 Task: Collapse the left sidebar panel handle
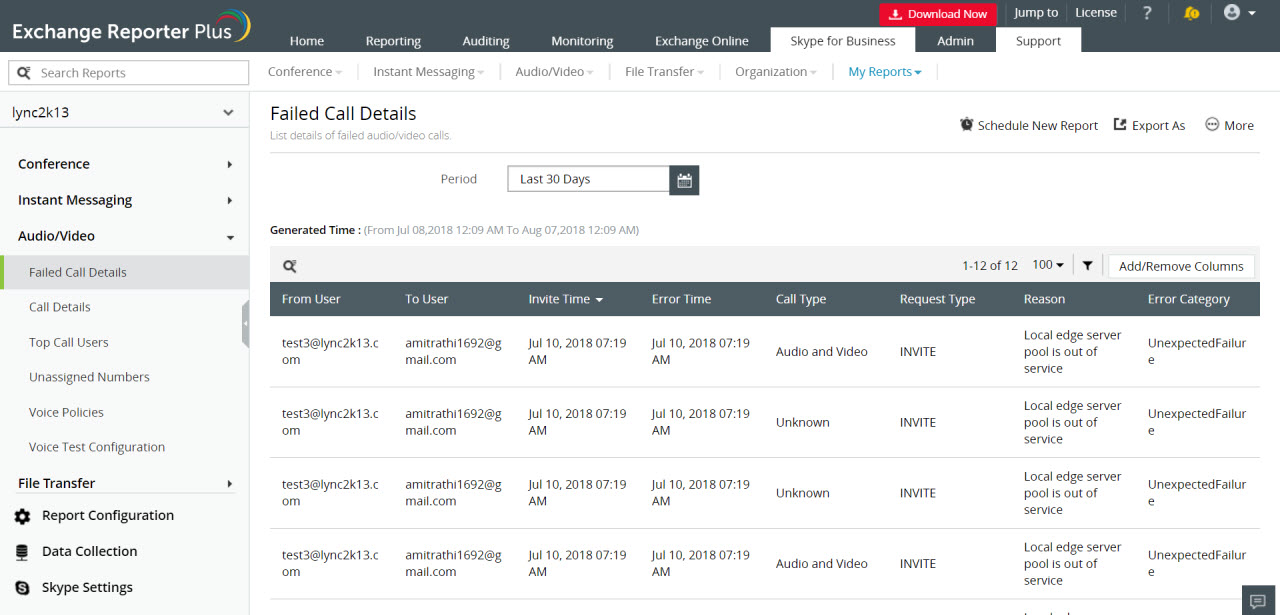point(245,324)
